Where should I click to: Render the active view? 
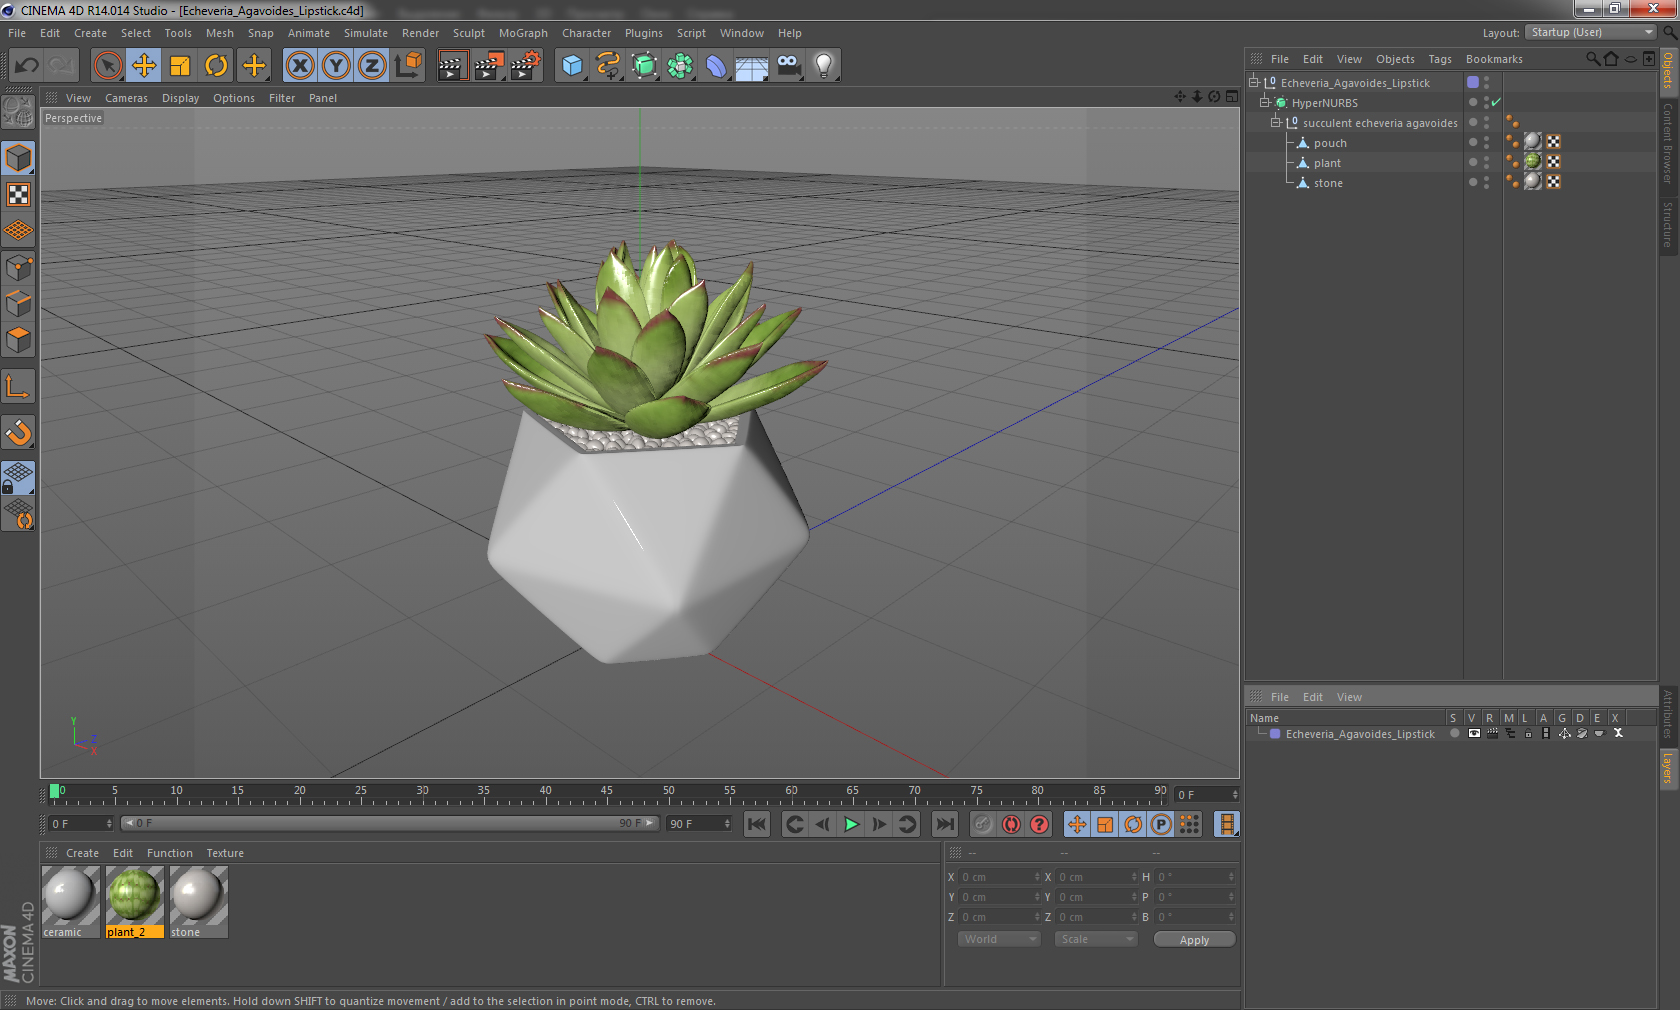pyautogui.click(x=452, y=66)
